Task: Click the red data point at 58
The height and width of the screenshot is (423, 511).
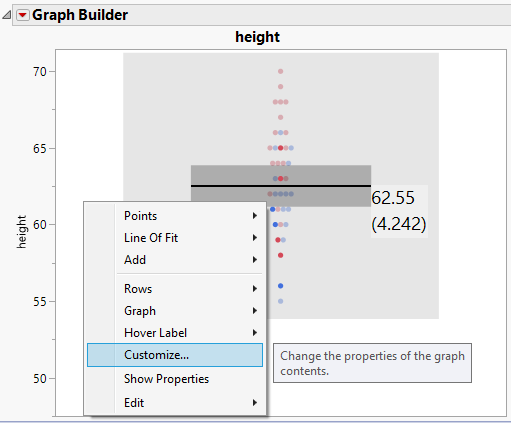Action: click(281, 255)
